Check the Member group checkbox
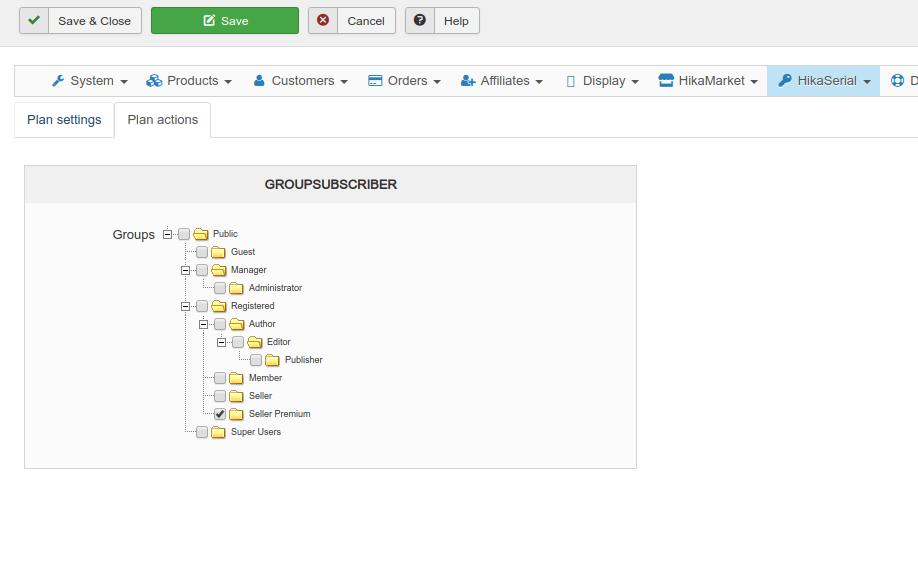Viewport: 918px width, 588px height. point(220,378)
